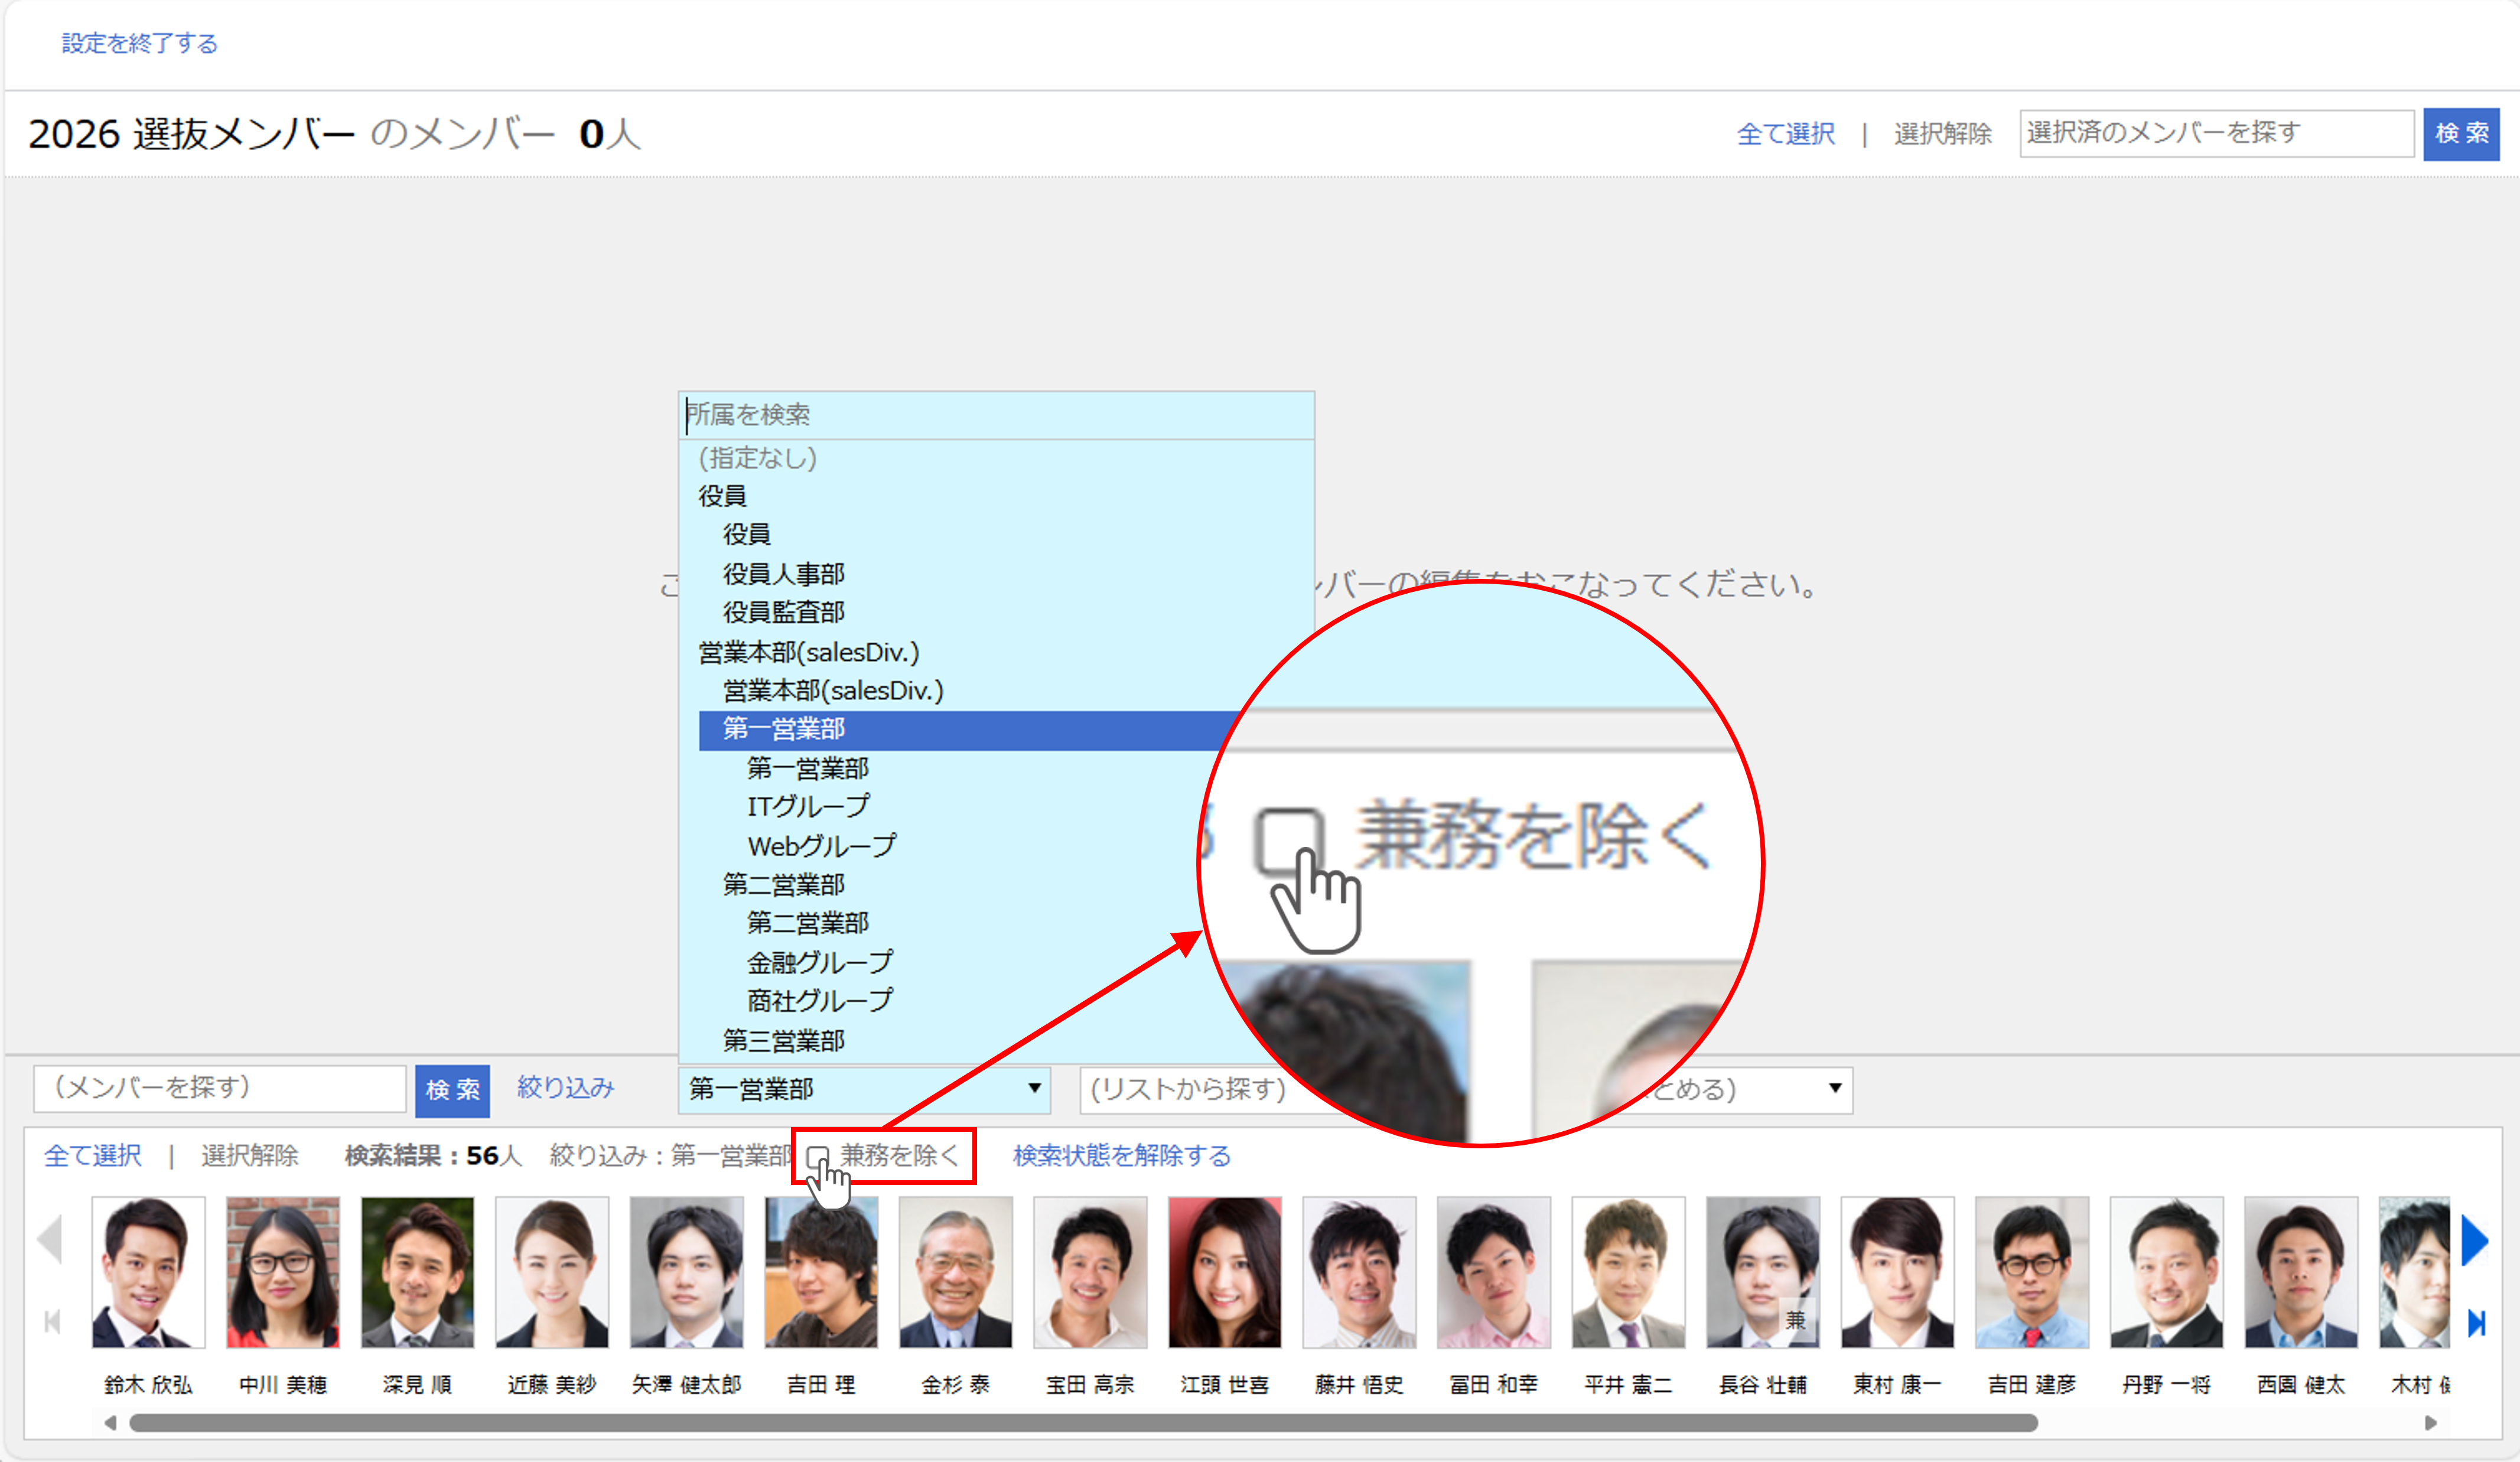The image size is (2520, 1462).
Task: Choose (指定なし) in department list
Action: click(x=757, y=458)
